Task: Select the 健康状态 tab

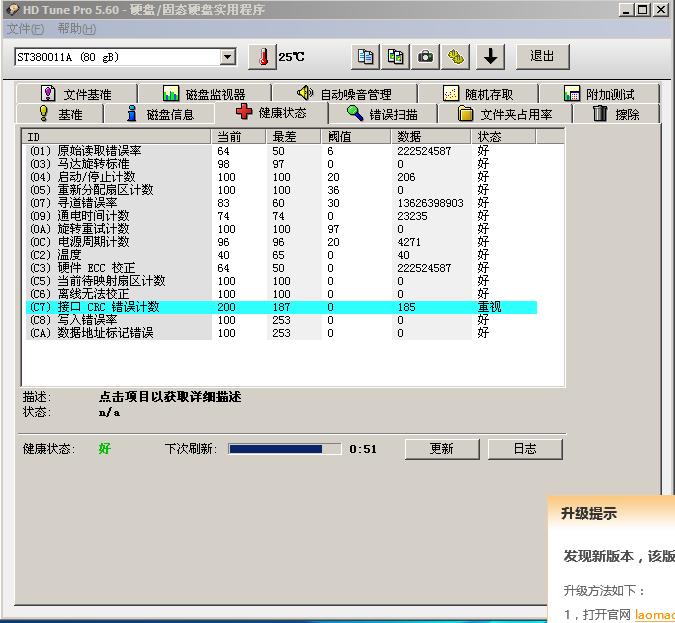Action: [271, 113]
